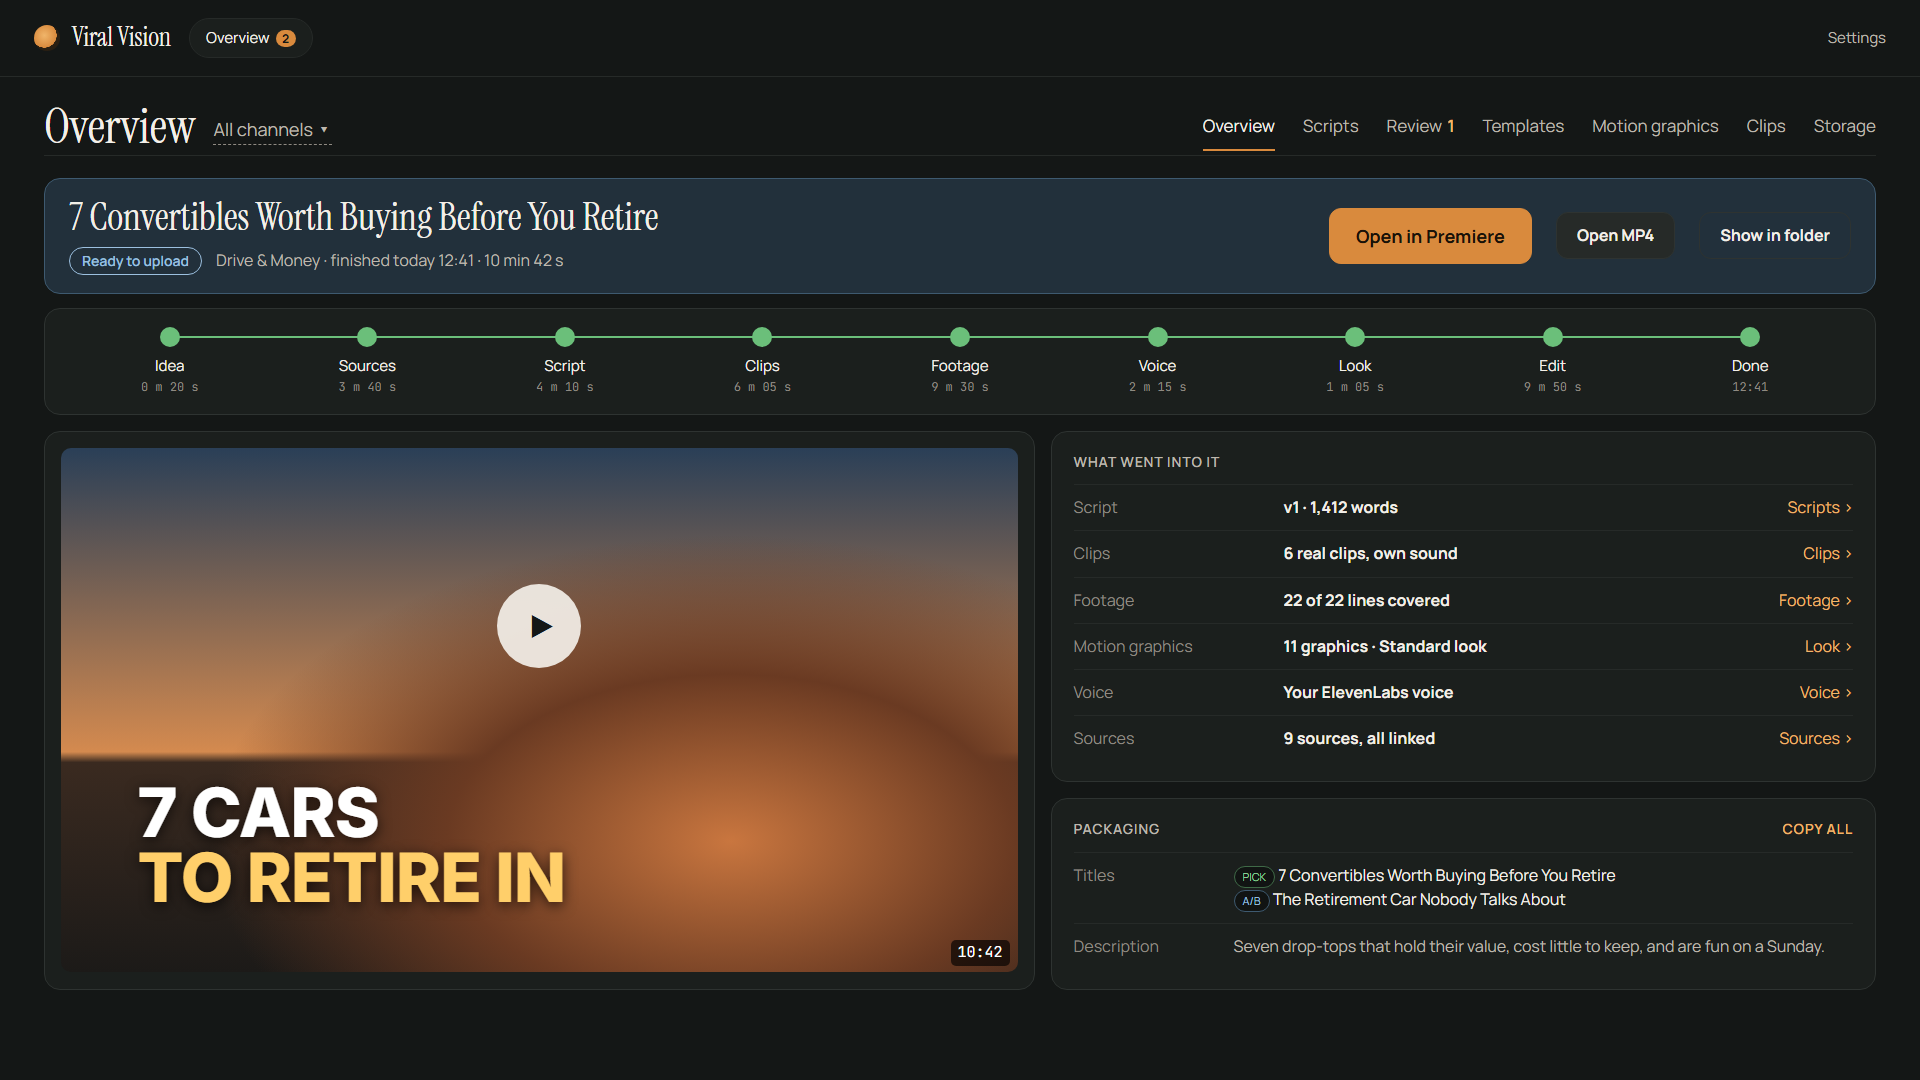The width and height of the screenshot is (1920, 1080).
Task: Open the Clips link in Clips row
Action: 1827,554
